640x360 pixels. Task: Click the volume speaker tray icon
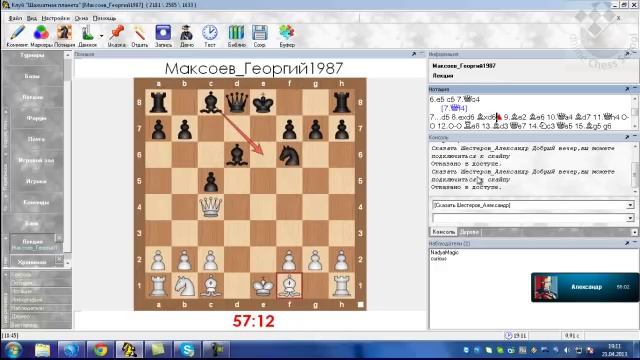pyautogui.click(x=567, y=350)
